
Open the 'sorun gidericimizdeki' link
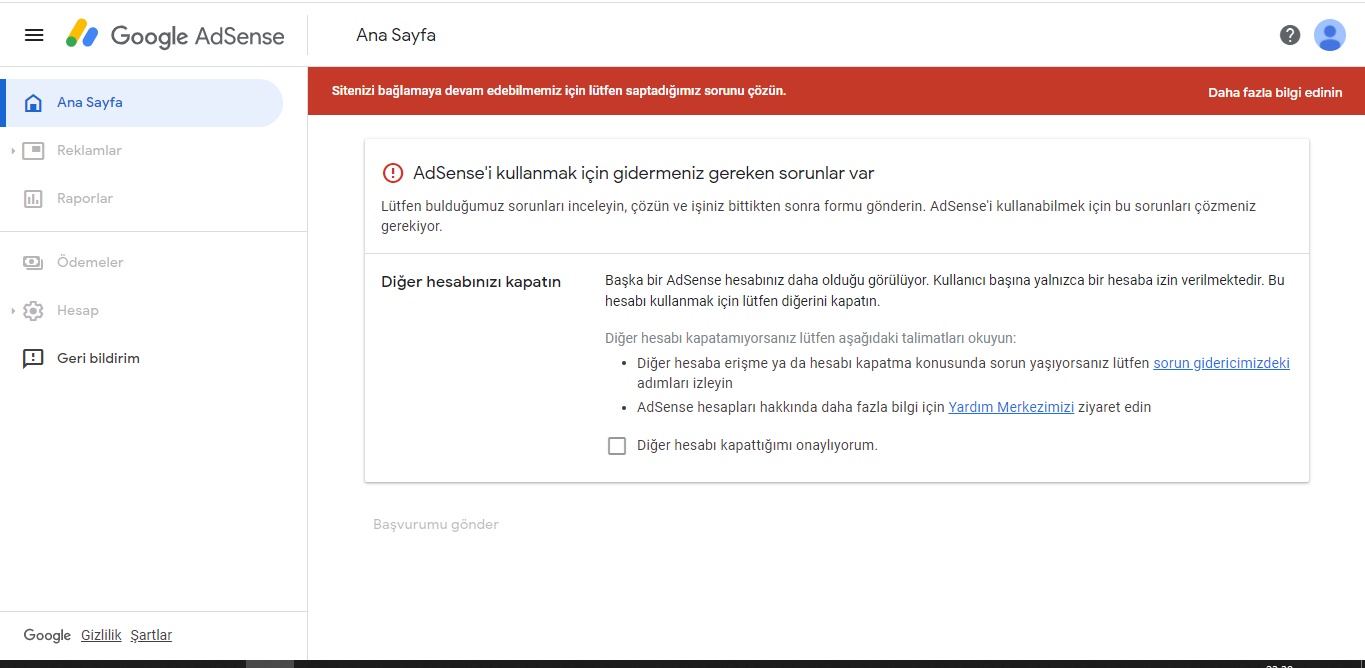coord(1221,363)
